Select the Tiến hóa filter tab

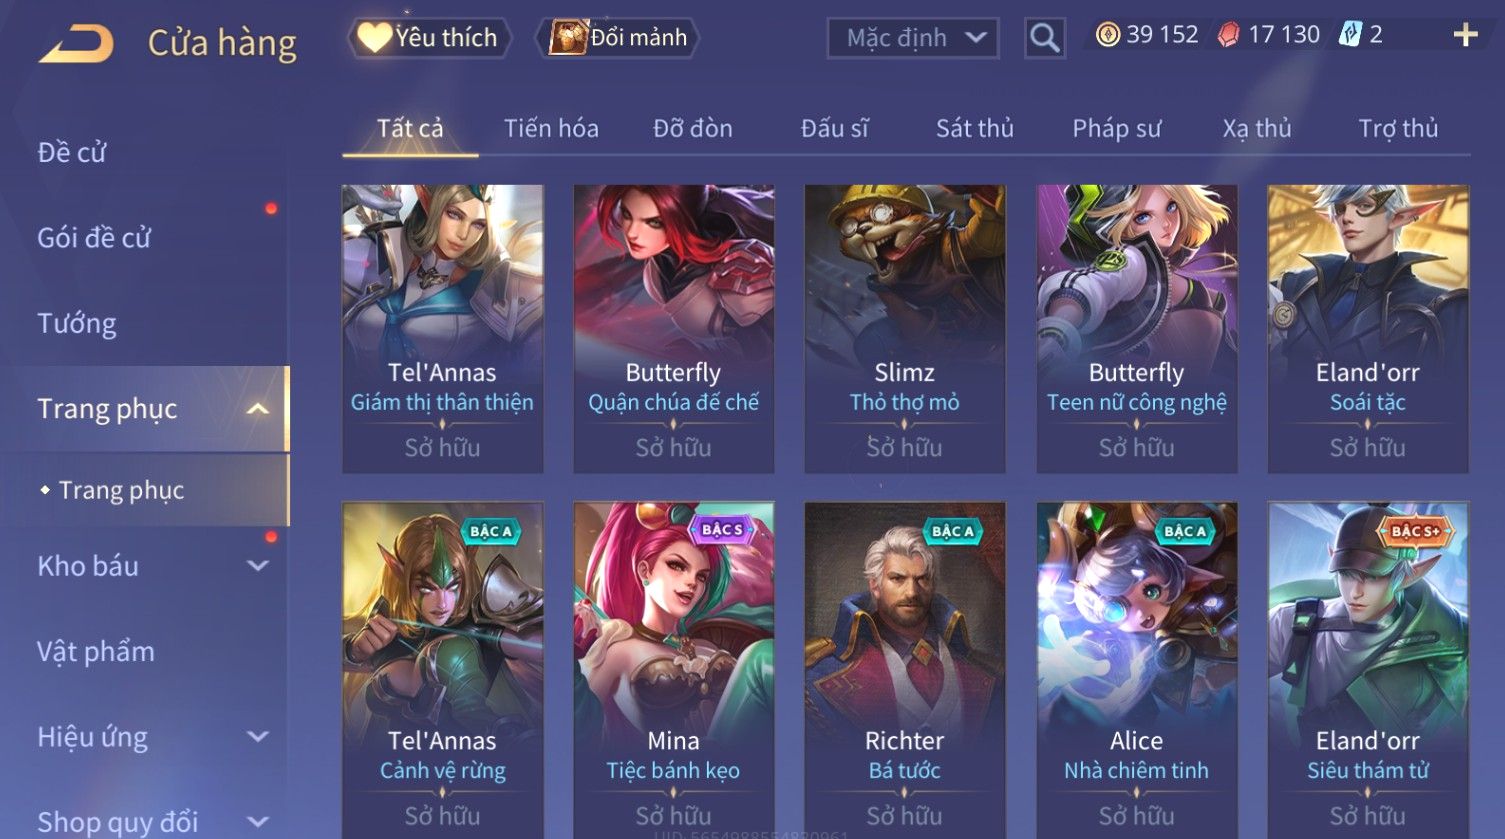pos(551,129)
